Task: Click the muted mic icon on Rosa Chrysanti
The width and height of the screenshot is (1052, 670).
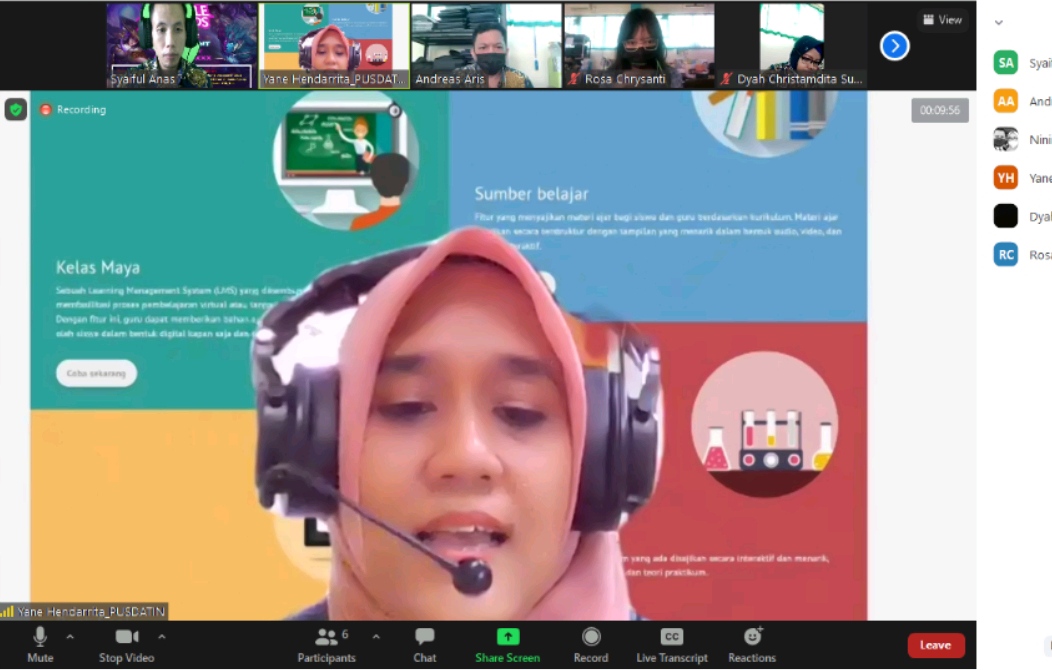Action: (x=574, y=79)
